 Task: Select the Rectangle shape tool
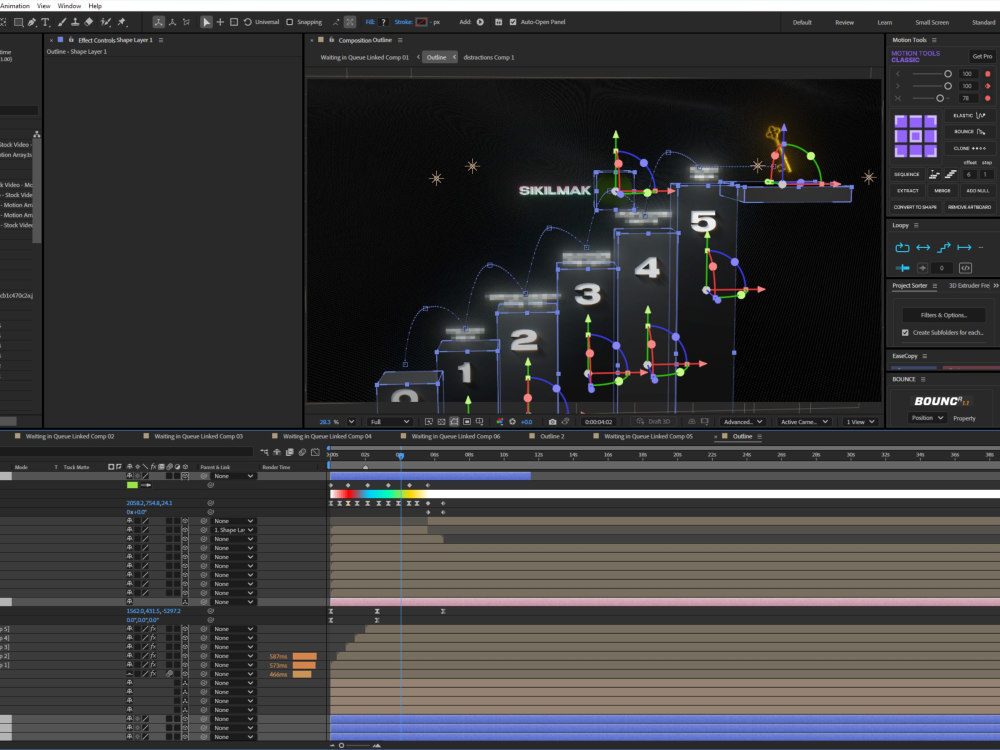[18, 22]
